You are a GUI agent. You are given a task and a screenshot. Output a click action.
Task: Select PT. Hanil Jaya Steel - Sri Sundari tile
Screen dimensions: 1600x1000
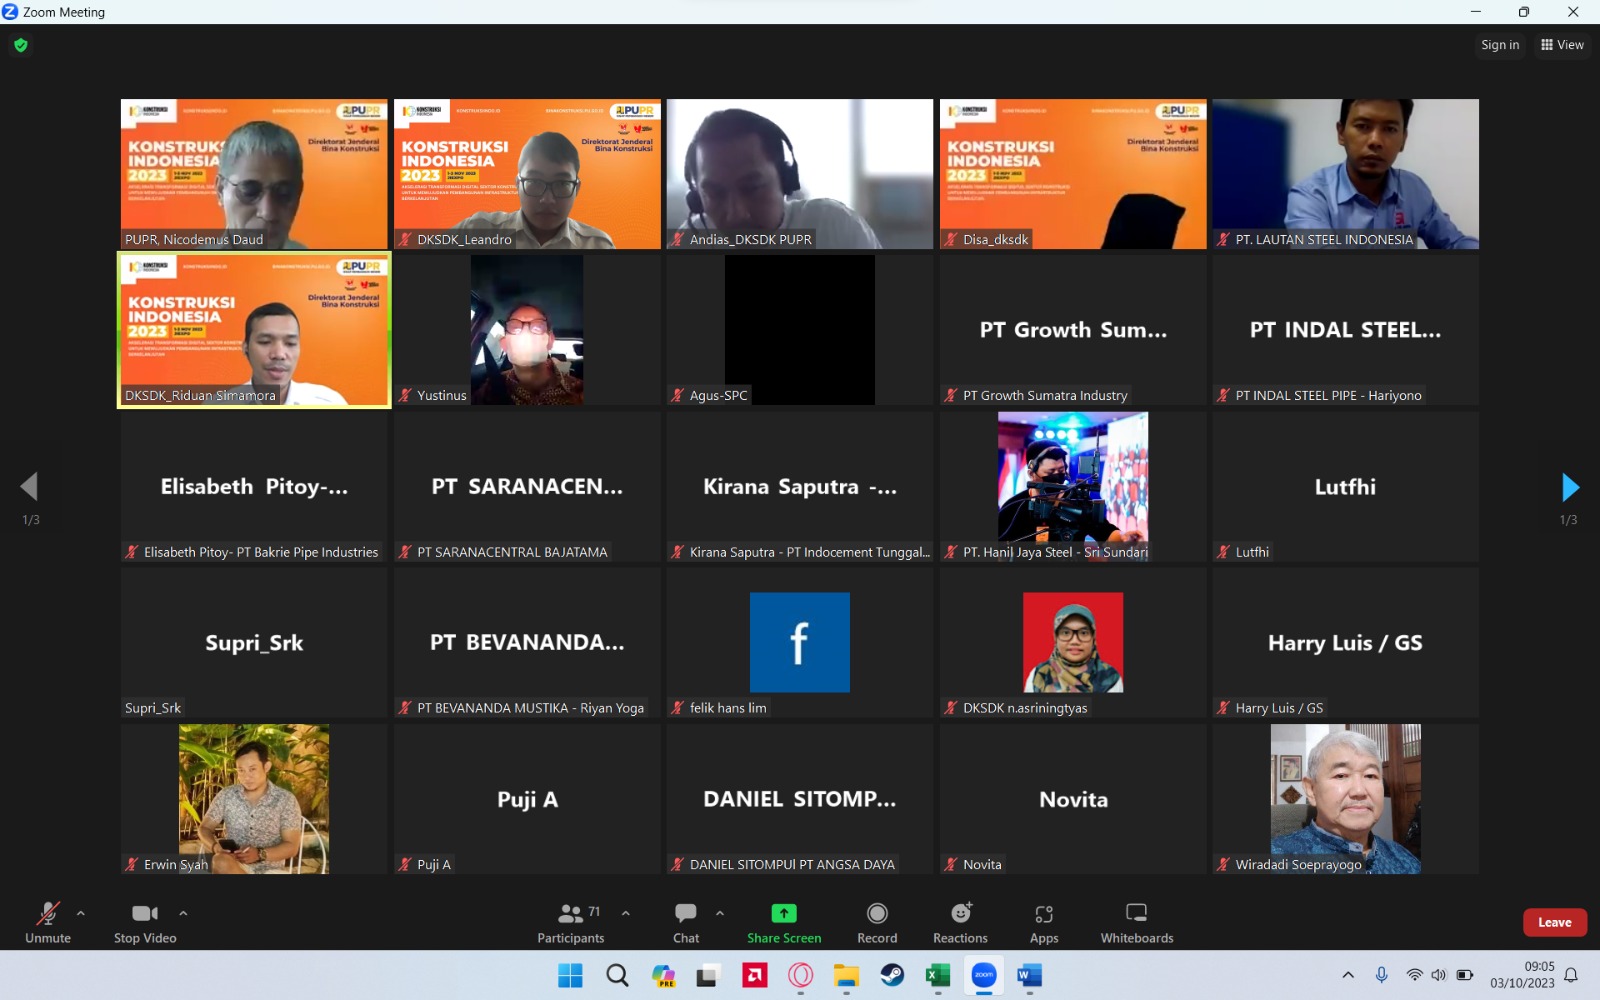pos(1073,487)
